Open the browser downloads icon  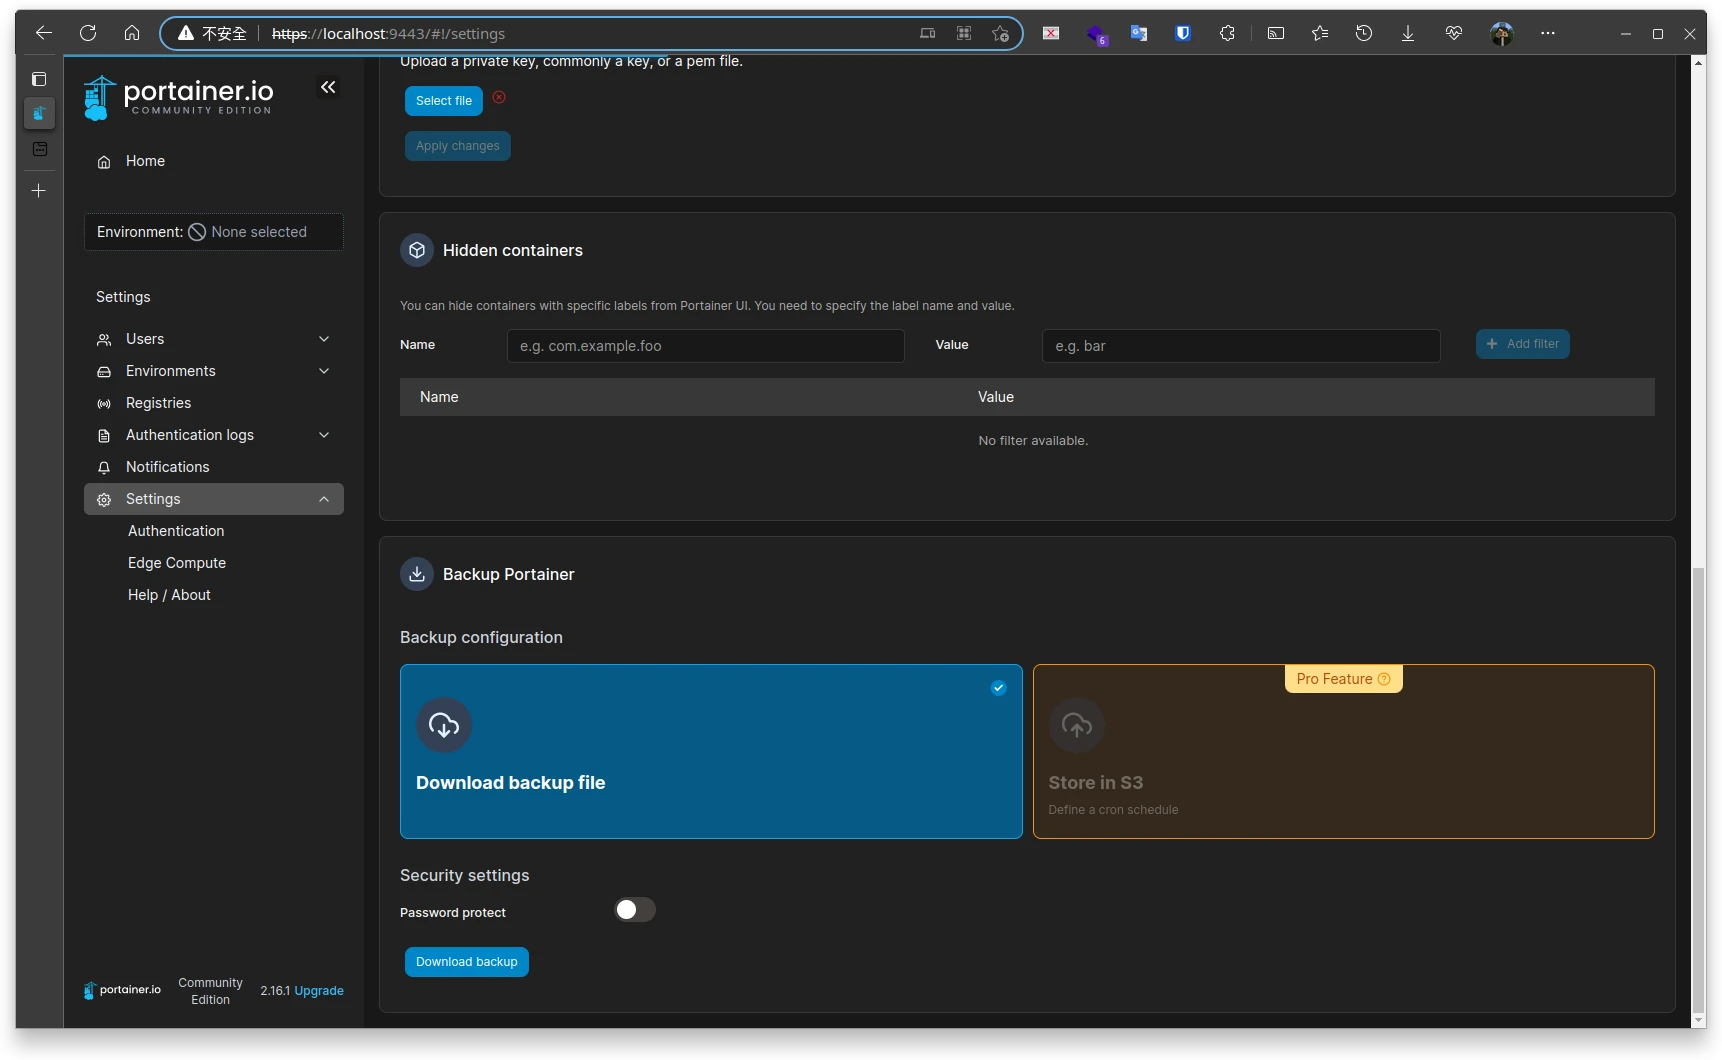1408,33
